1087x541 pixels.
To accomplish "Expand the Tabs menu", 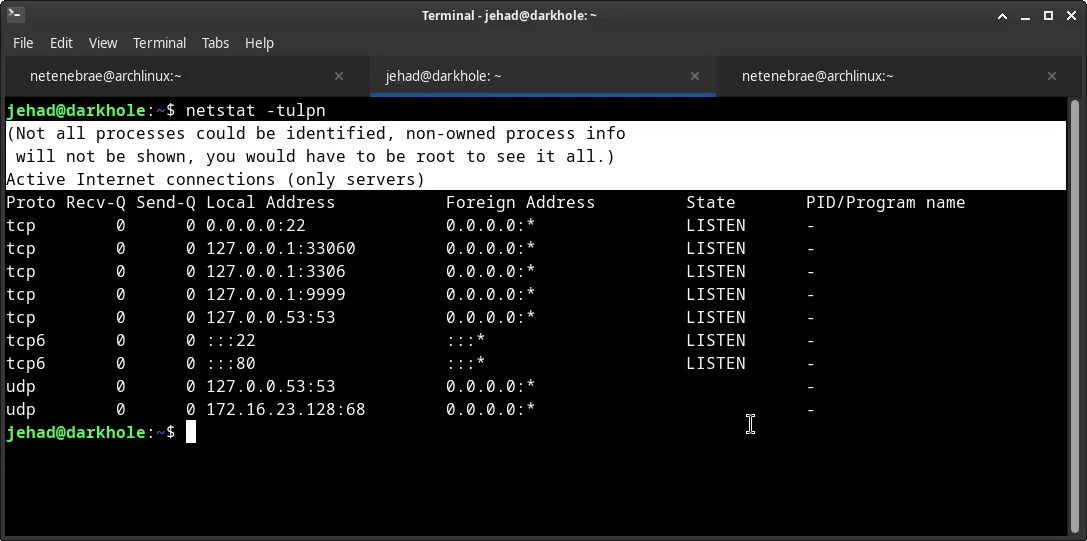I will [x=215, y=43].
